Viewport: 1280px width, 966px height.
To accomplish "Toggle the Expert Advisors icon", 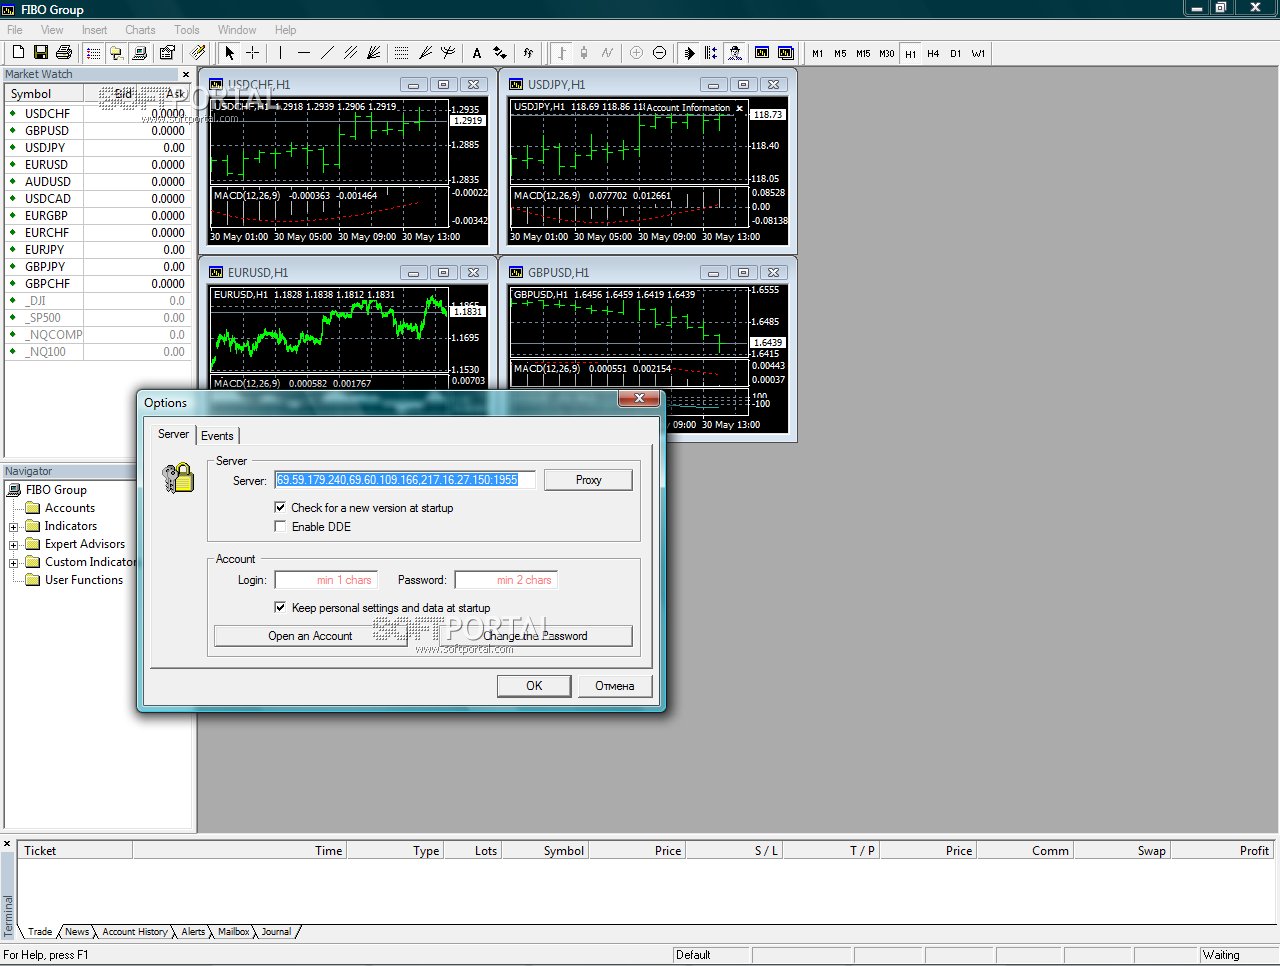I will click(735, 53).
